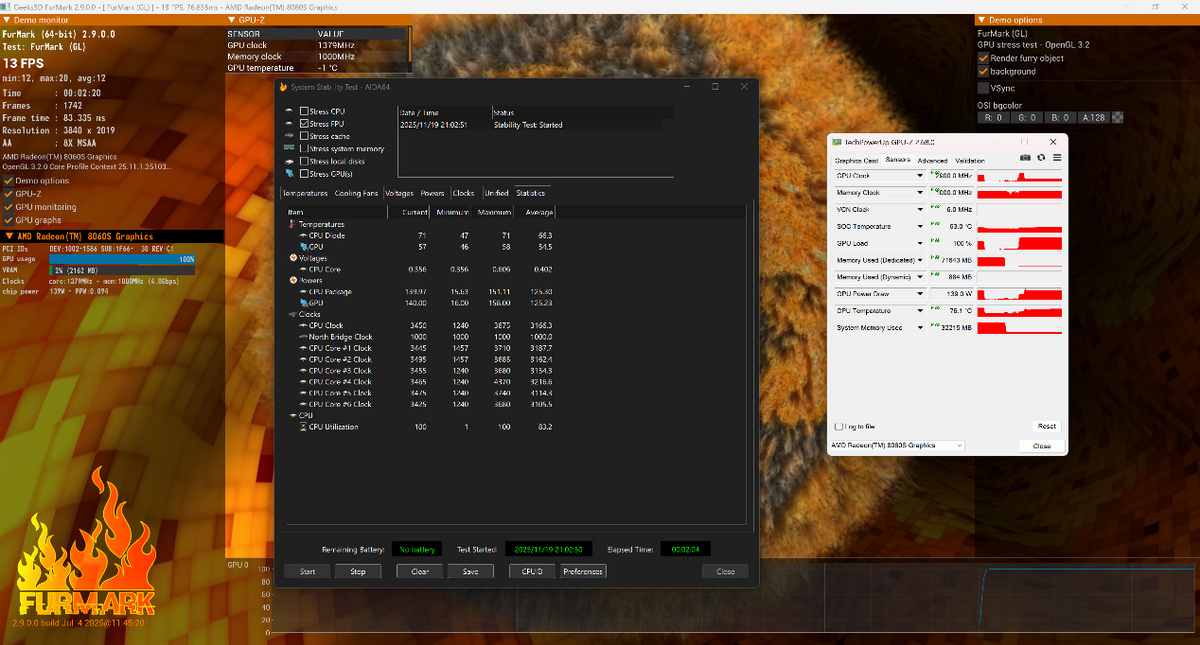Open the GPU Clock sensor dropdown
The image size is (1200, 645).
tap(920, 175)
